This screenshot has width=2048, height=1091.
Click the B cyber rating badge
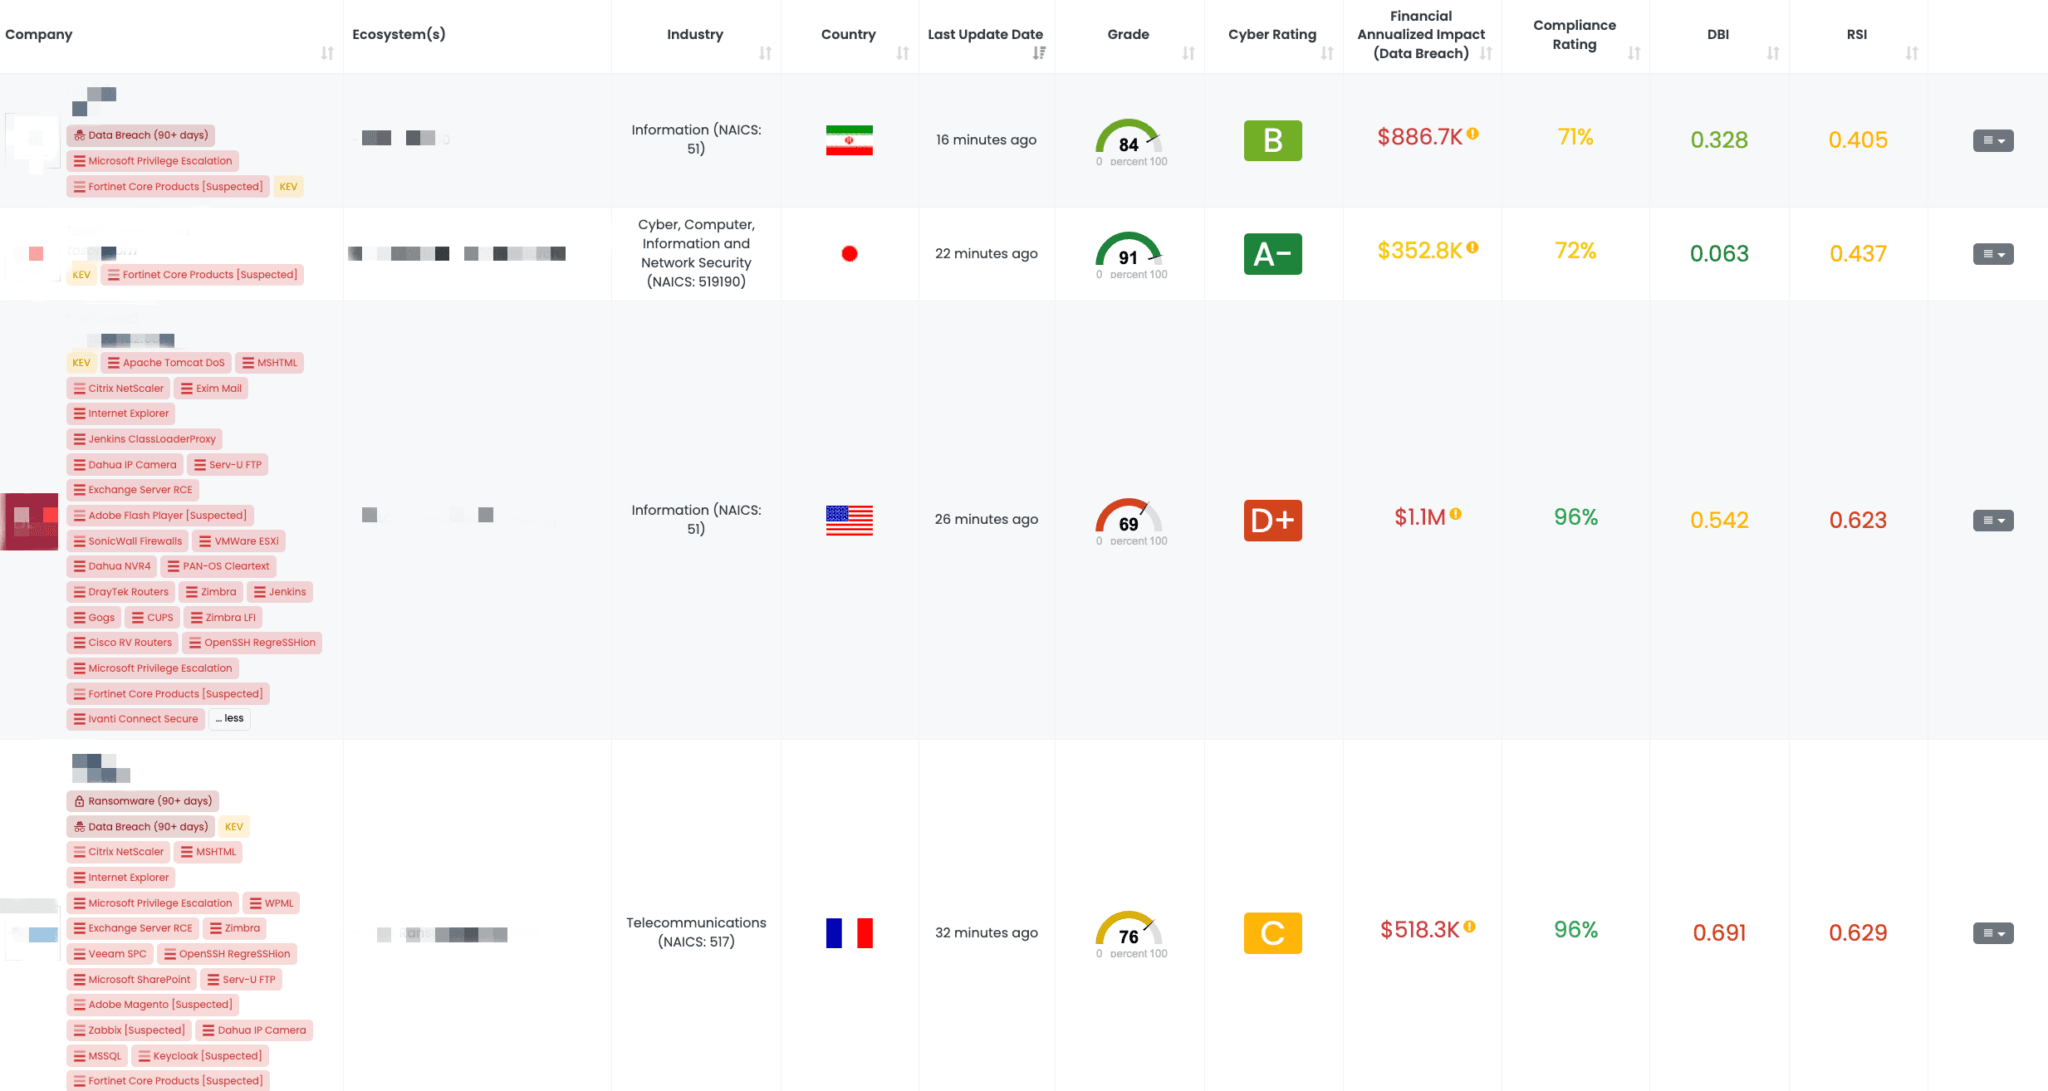click(1272, 141)
